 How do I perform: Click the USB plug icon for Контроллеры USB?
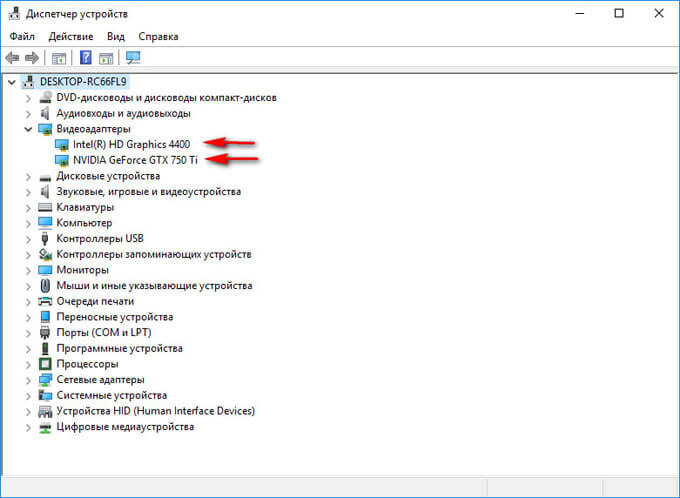pos(44,239)
